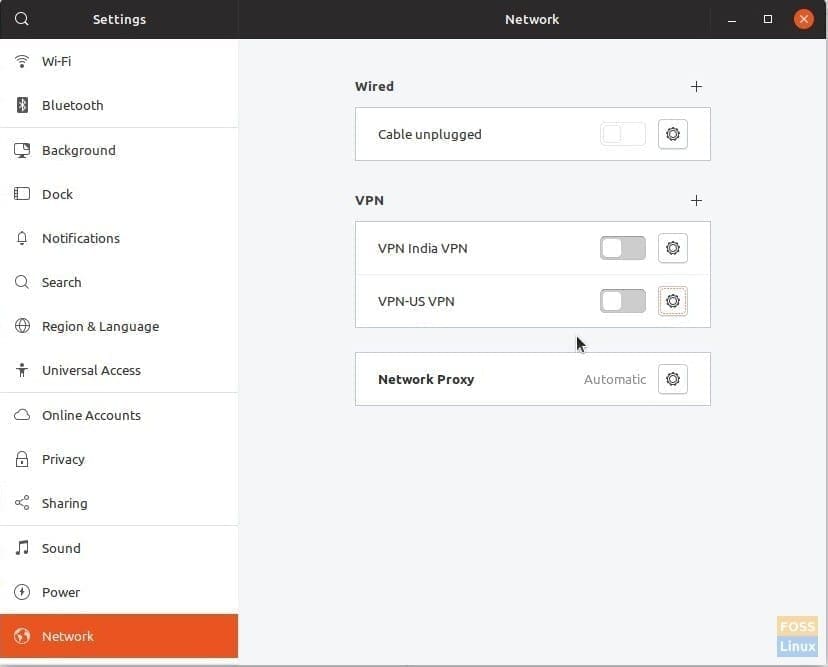Viewport: 828px width, 667px height.
Task: Open Power settings panel
Action: 119,592
